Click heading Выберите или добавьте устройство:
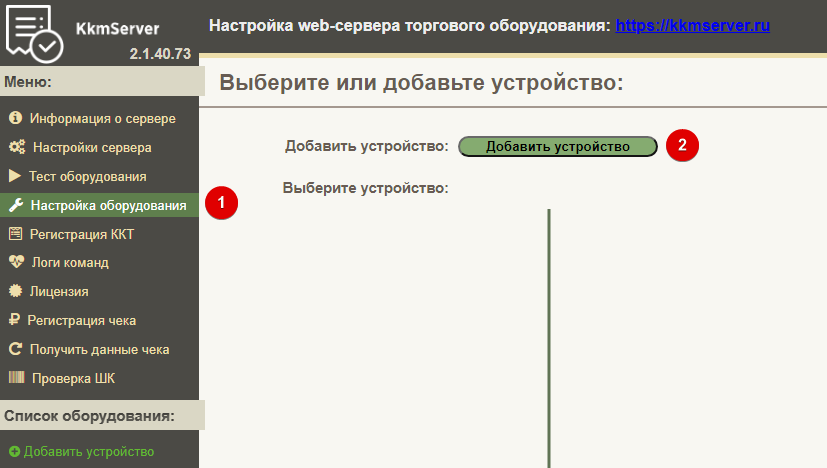Viewport: 827px width, 468px height. coord(421,83)
